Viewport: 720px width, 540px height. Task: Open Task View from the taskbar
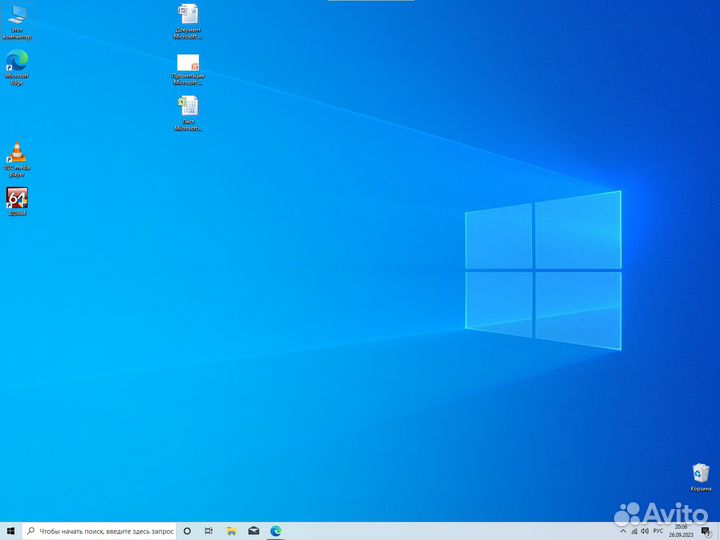click(x=209, y=531)
